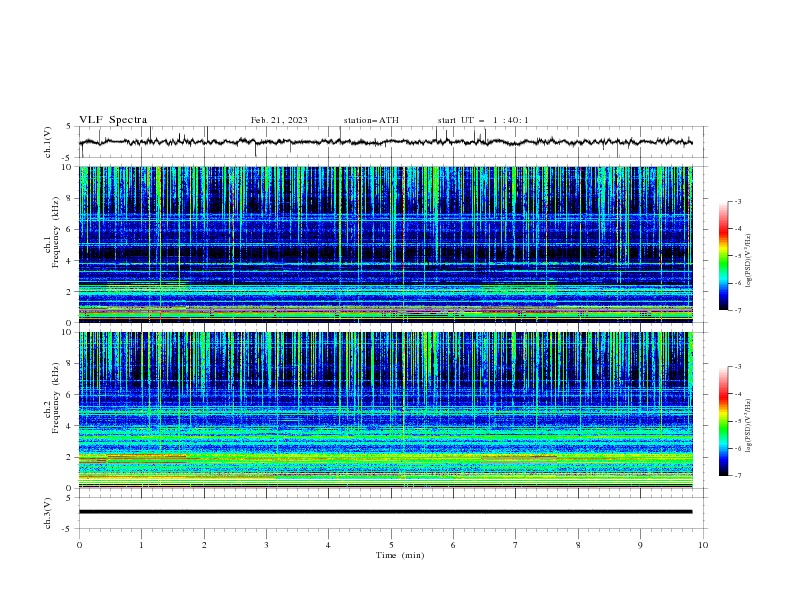The height and width of the screenshot is (612, 792).
Task: Click the ch.1 spectrogram color bar
Action: [x=724, y=256]
